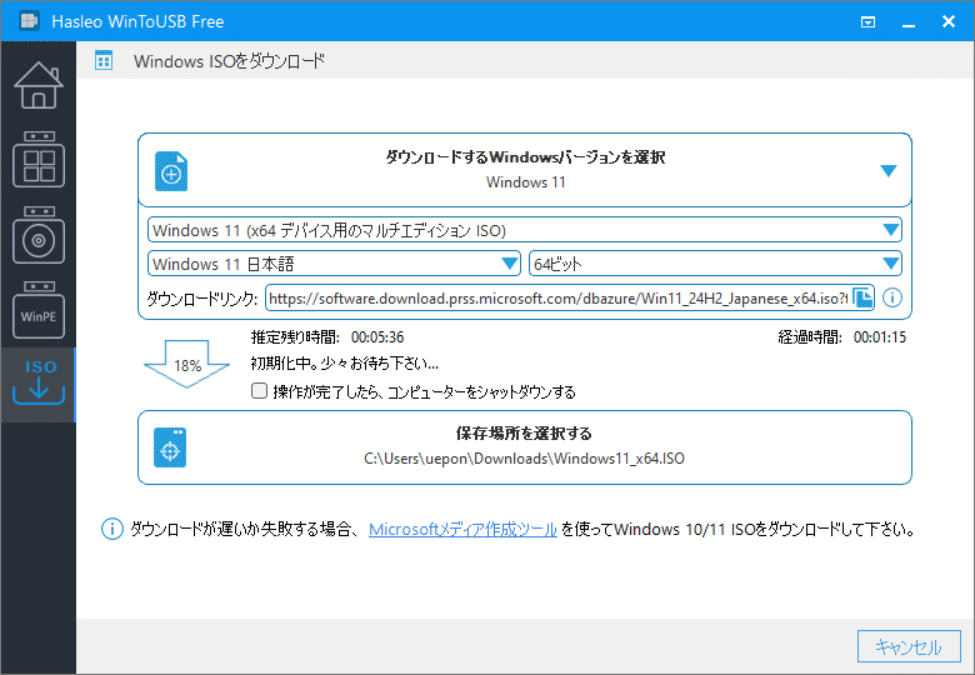Image resolution: width=975 pixels, height=675 pixels.
Task: Open the 64ビット architecture dropdown
Action: [888, 263]
